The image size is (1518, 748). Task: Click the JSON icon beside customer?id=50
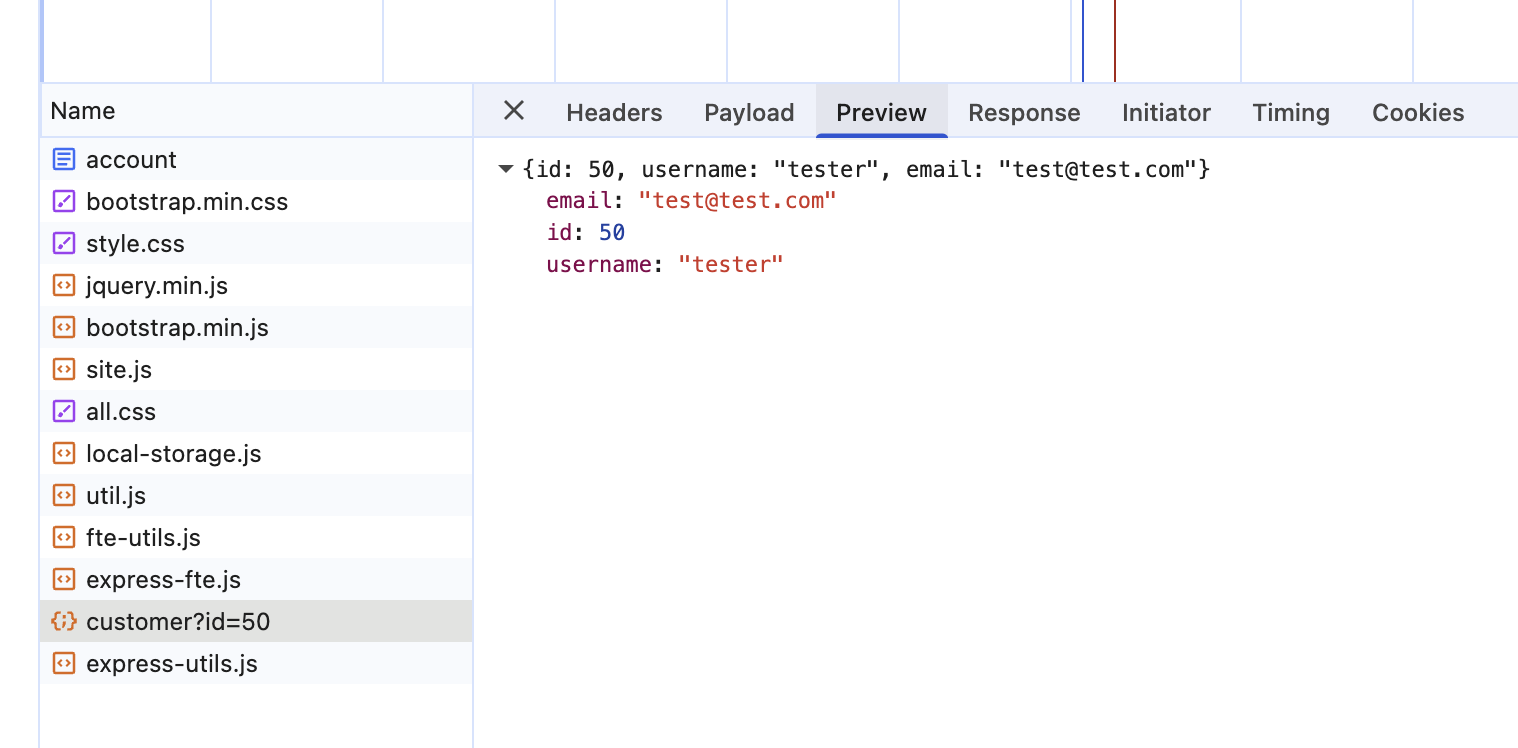[x=63, y=621]
